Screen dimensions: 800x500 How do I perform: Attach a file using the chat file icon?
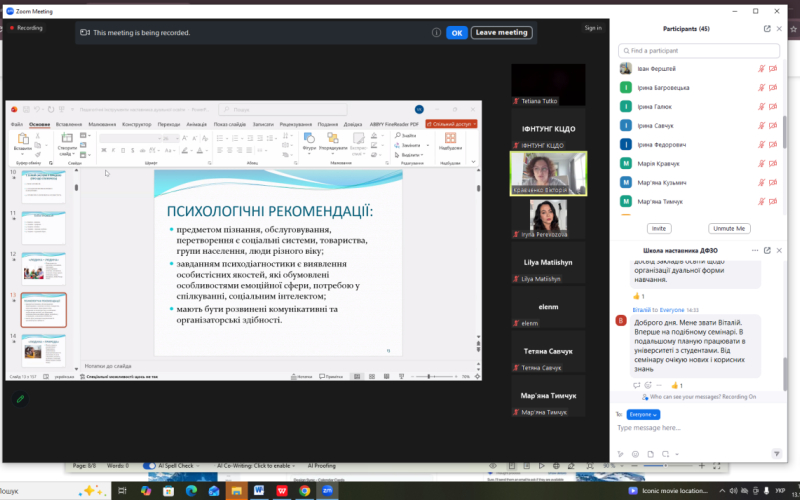[x=650, y=454]
